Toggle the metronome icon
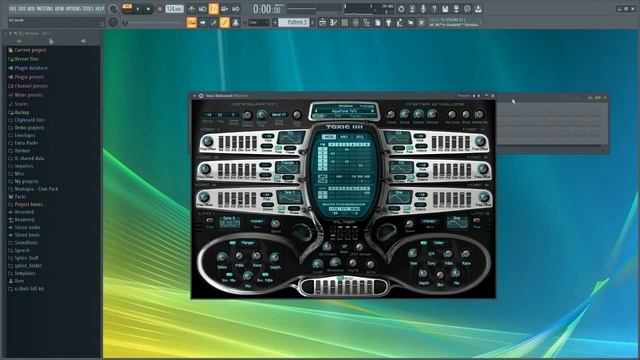 pos(191,9)
